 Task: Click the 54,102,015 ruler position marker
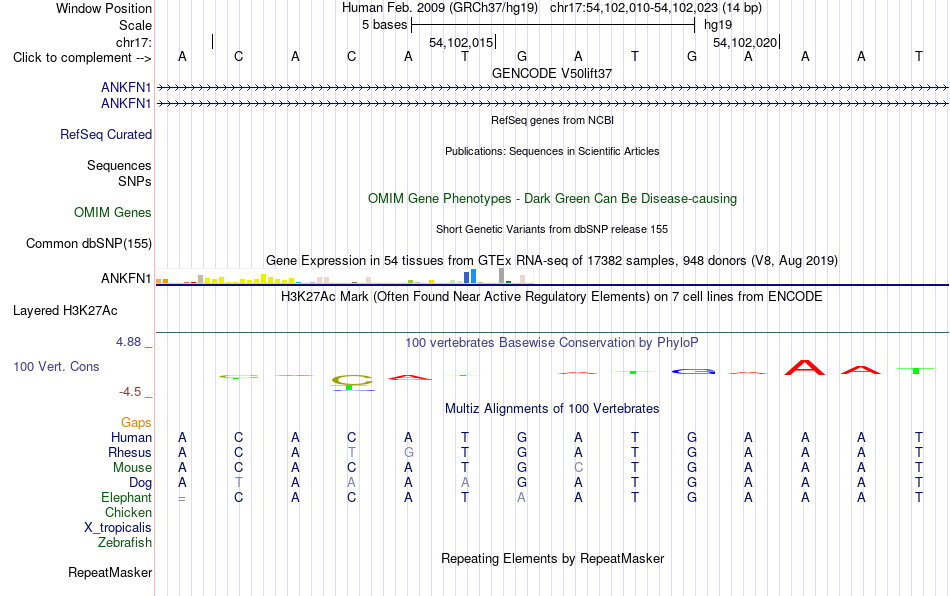461,42
